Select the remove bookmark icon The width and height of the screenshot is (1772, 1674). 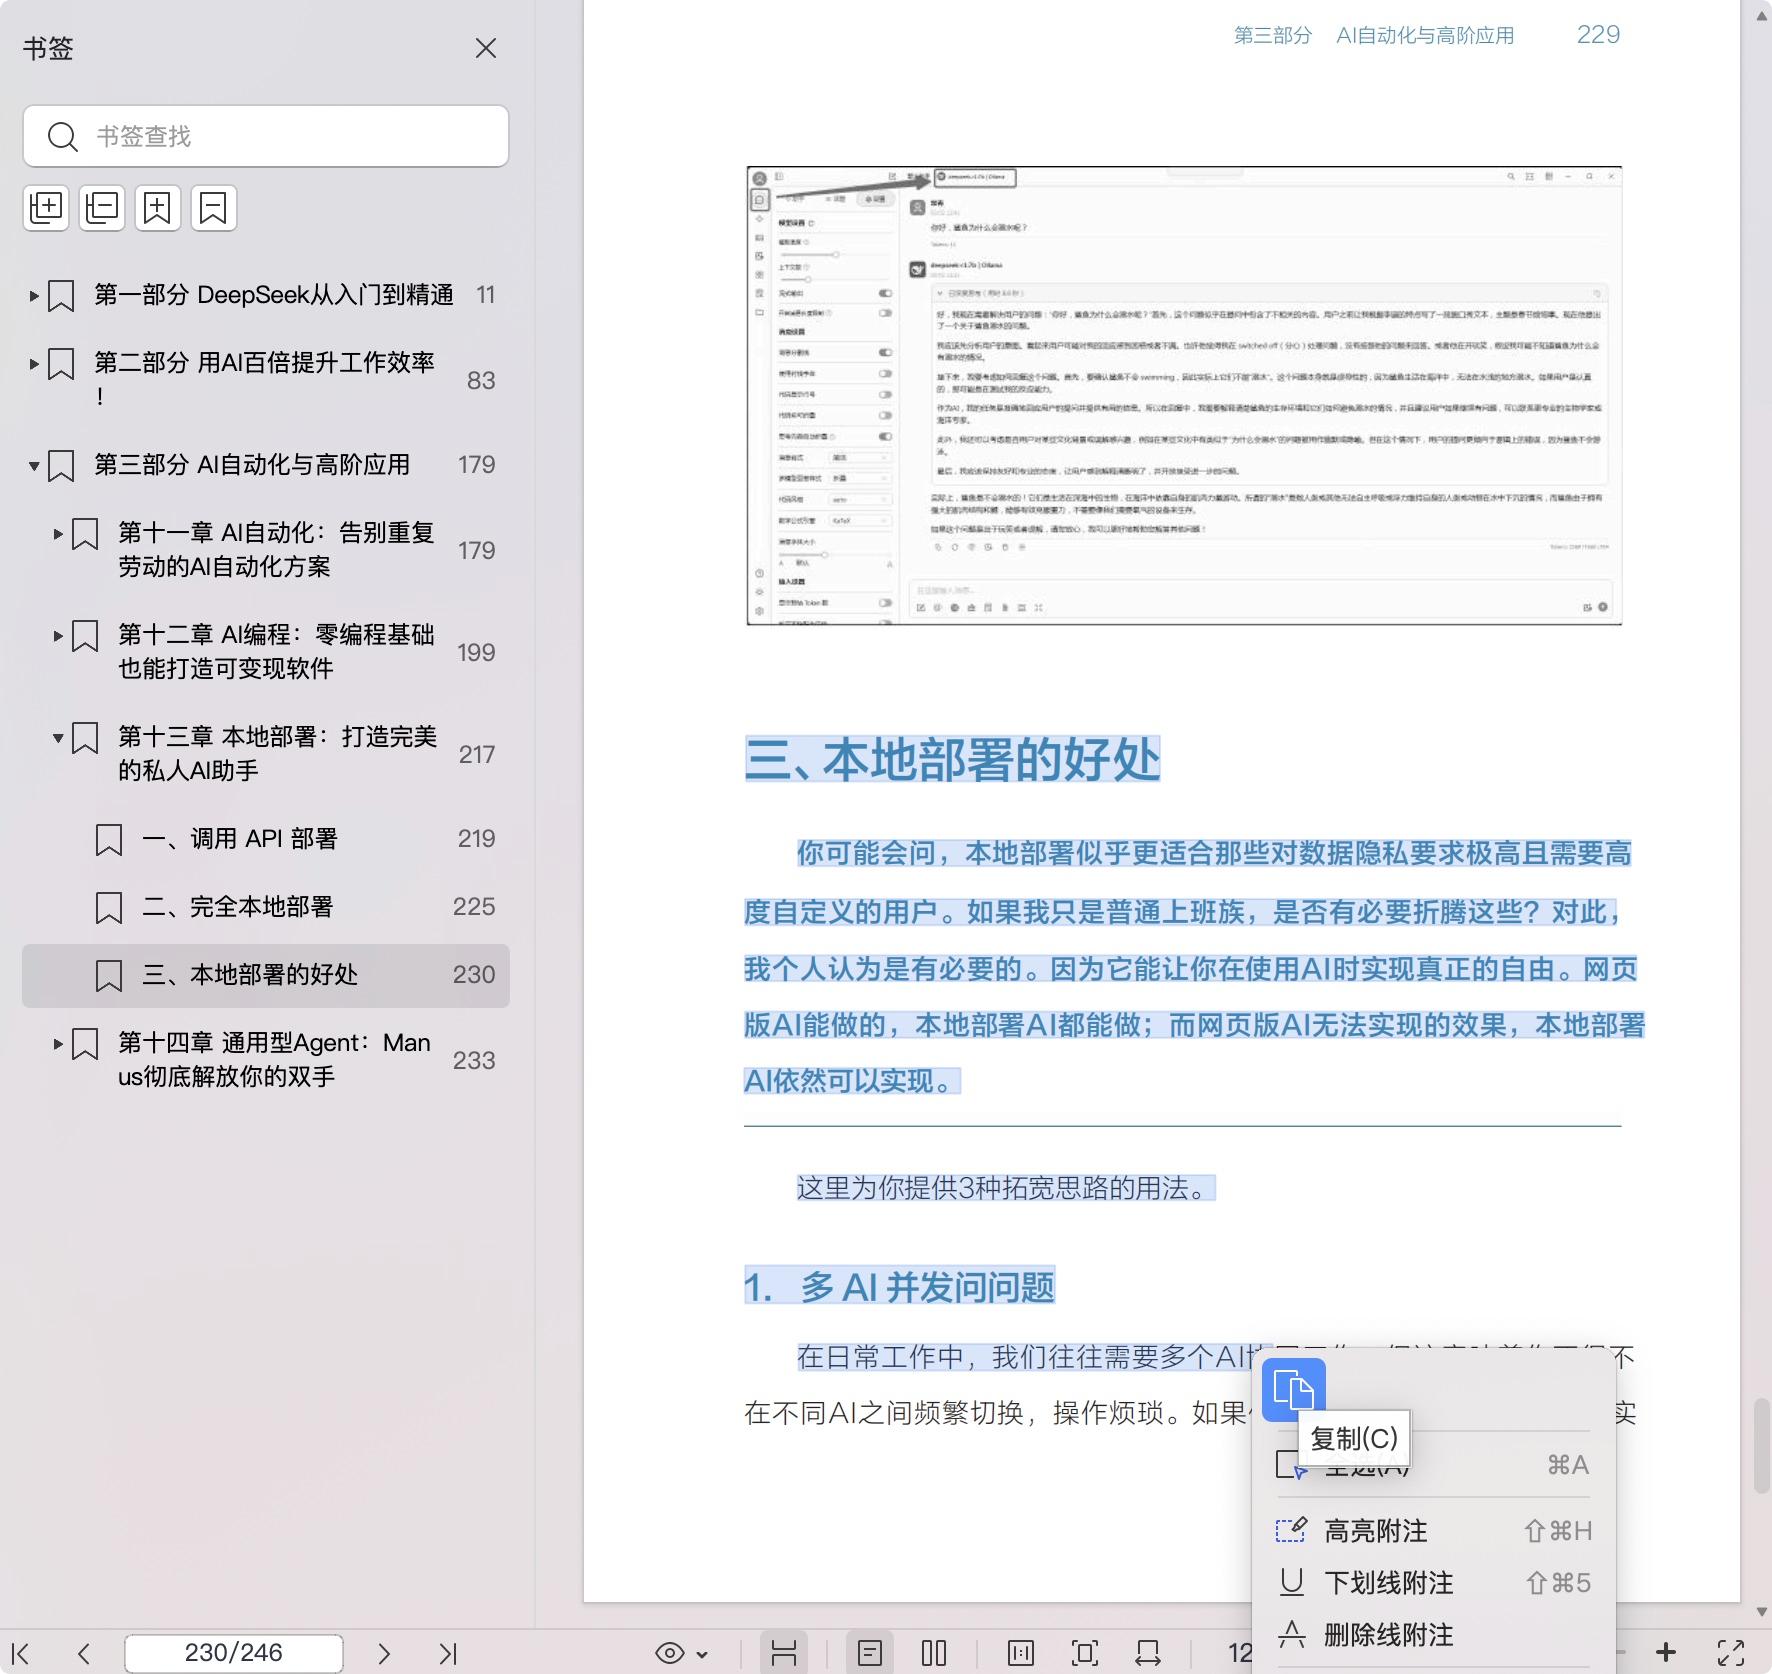tap(214, 208)
